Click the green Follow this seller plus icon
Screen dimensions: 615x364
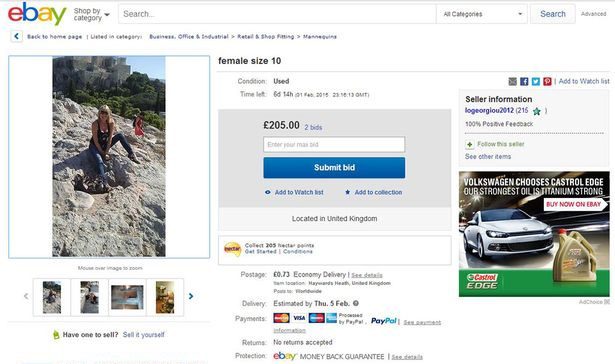(x=469, y=144)
